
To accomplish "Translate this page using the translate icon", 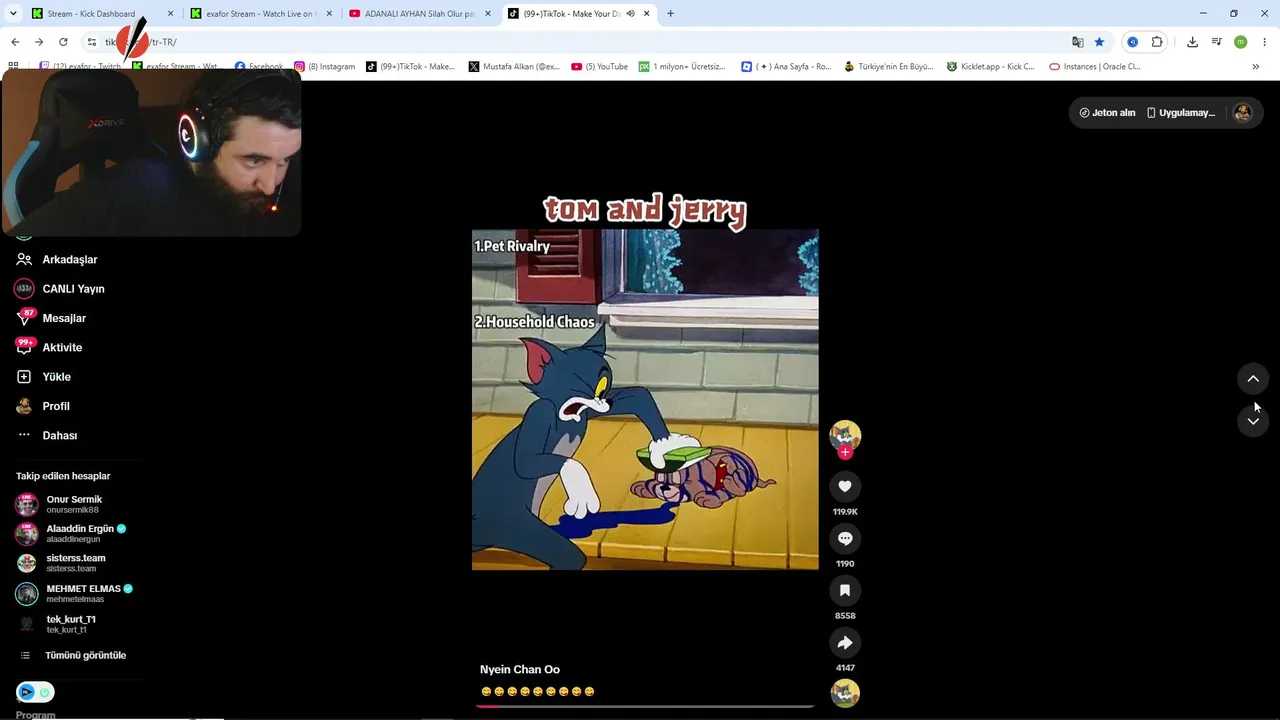I will point(1077,42).
